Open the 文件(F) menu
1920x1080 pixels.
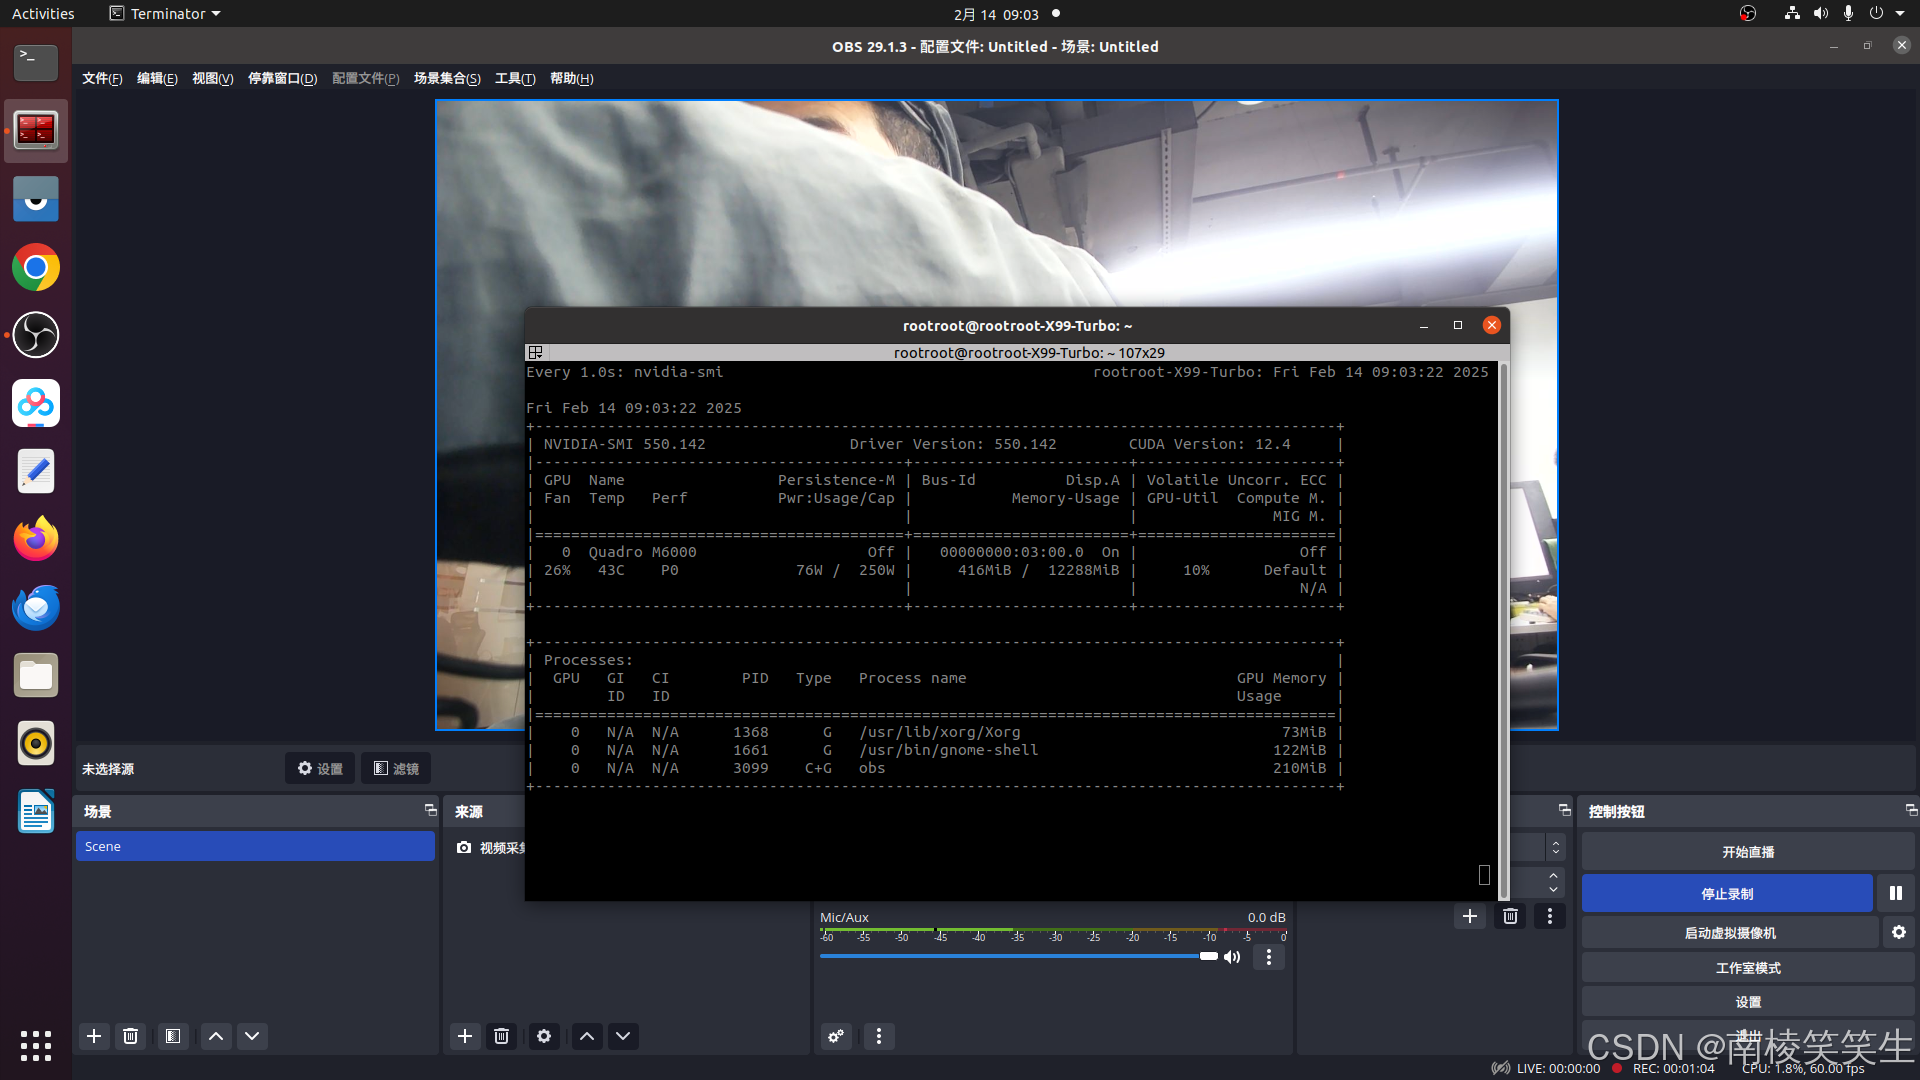pyautogui.click(x=102, y=78)
